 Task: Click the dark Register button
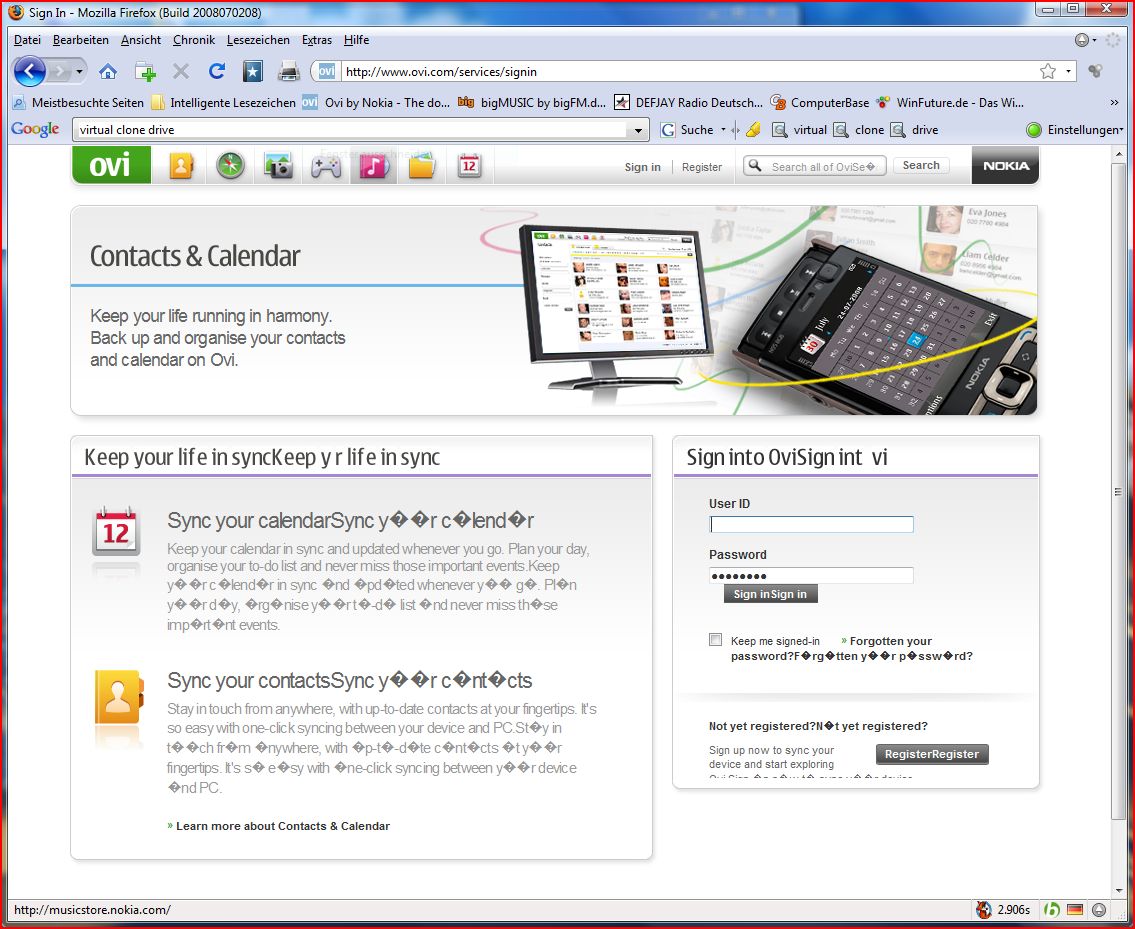click(x=932, y=754)
